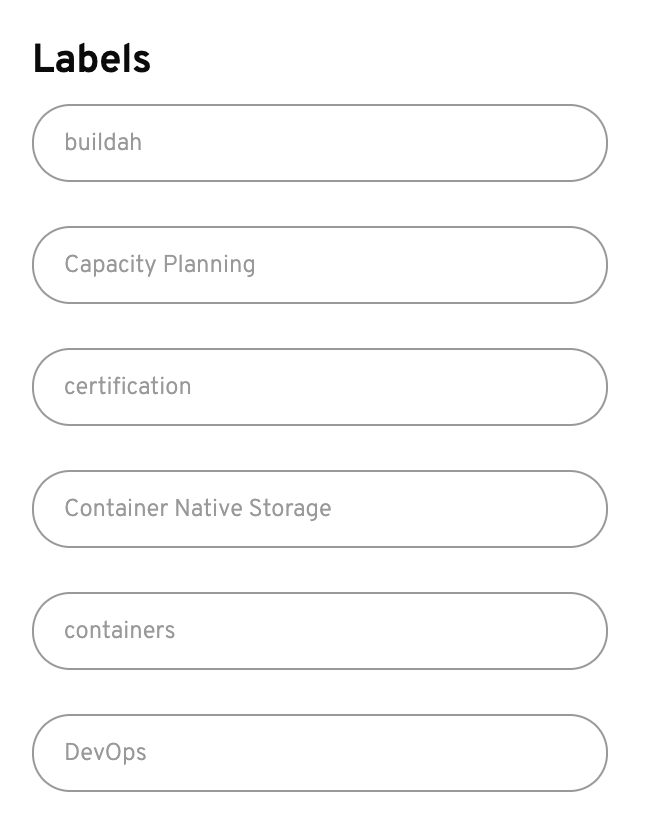
Task: Click the containers label pill
Action: 319,631
